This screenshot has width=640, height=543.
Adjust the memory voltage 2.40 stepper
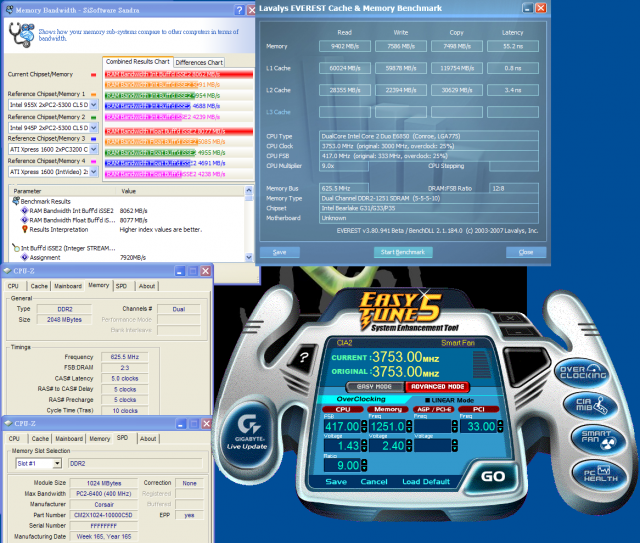409,445
